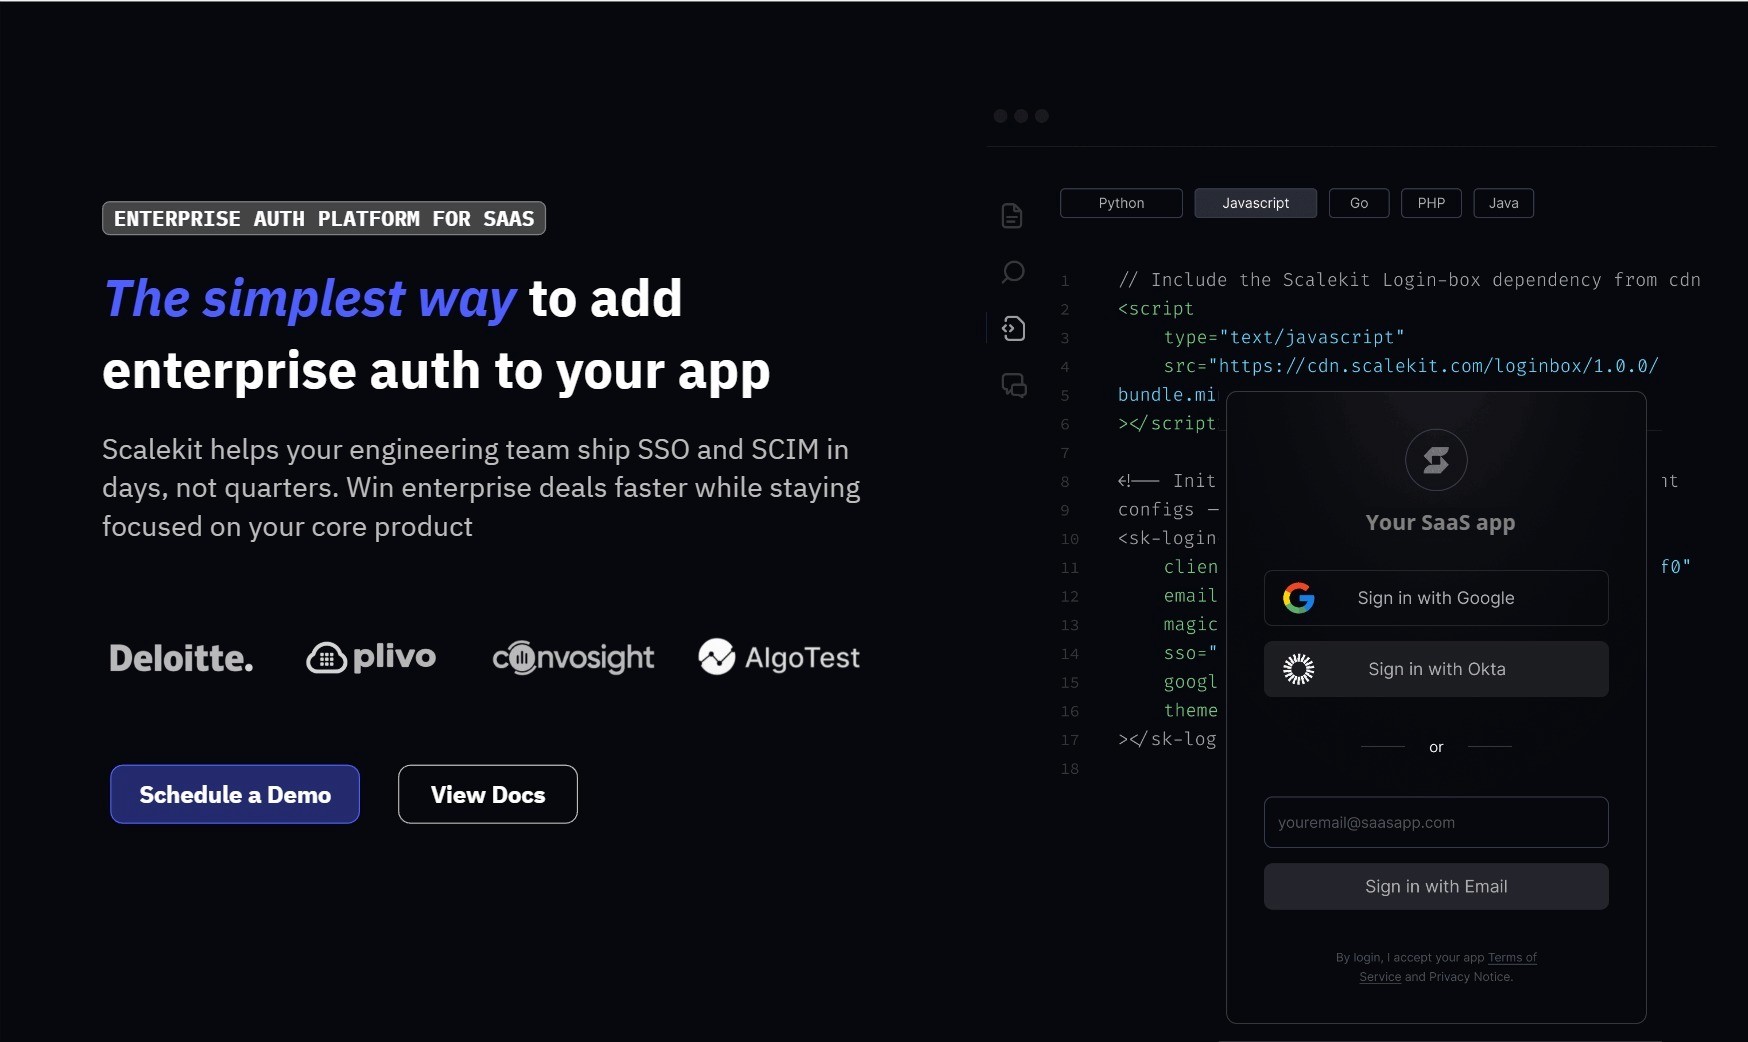The width and height of the screenshot is (1748, 1042).
Task: Open the PHP code tab
Action: tap(1431, 203)
